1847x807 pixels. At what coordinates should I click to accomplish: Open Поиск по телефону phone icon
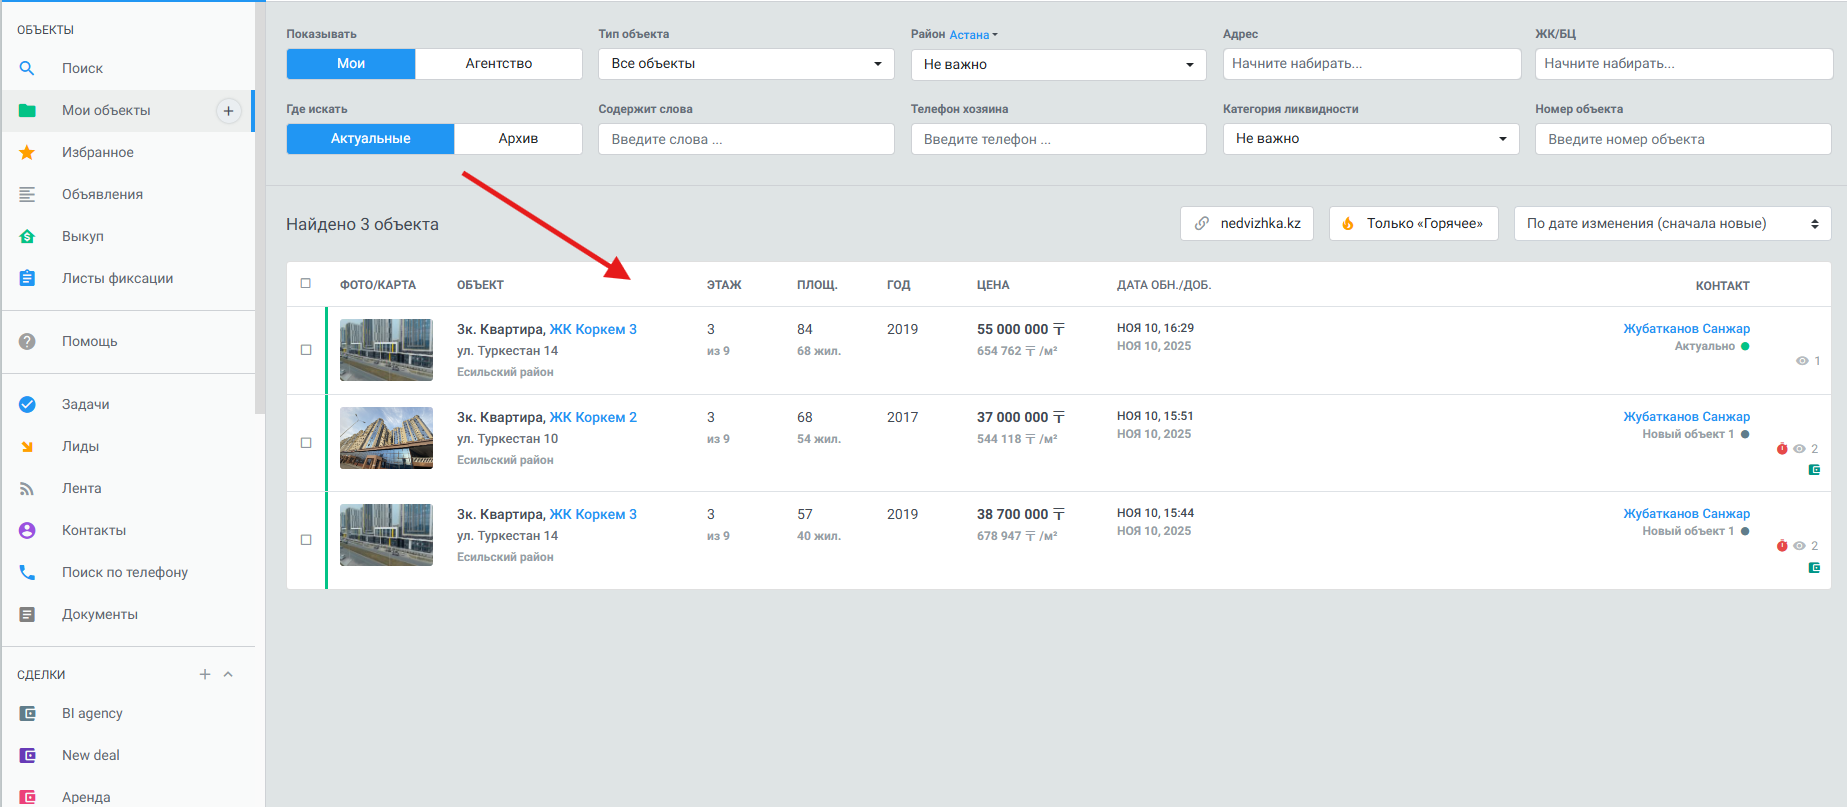[x=27, y=572]
